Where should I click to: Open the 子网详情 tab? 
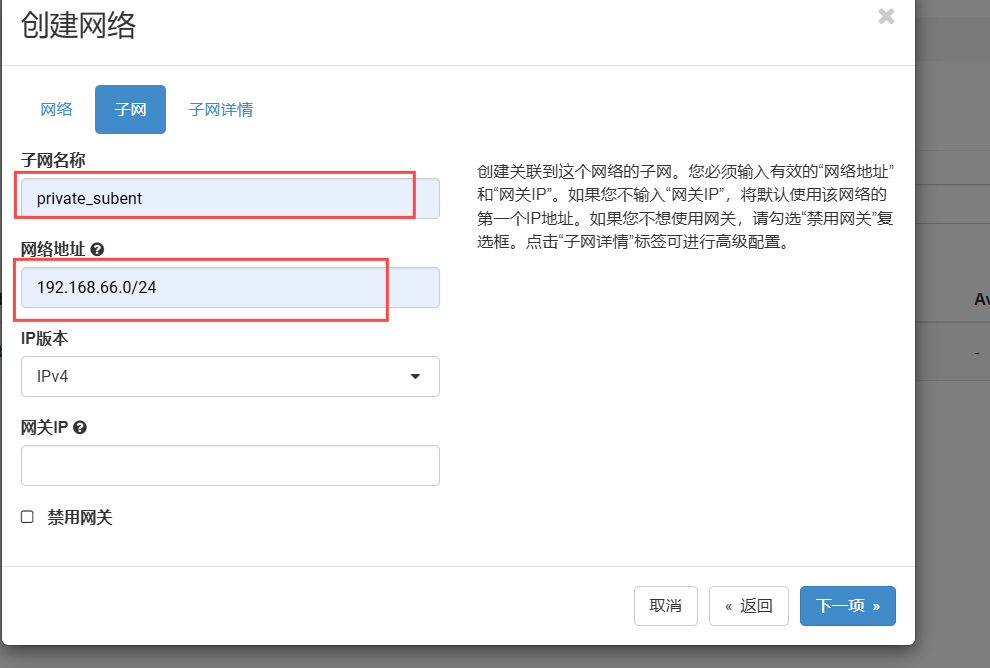click(220, 110)
